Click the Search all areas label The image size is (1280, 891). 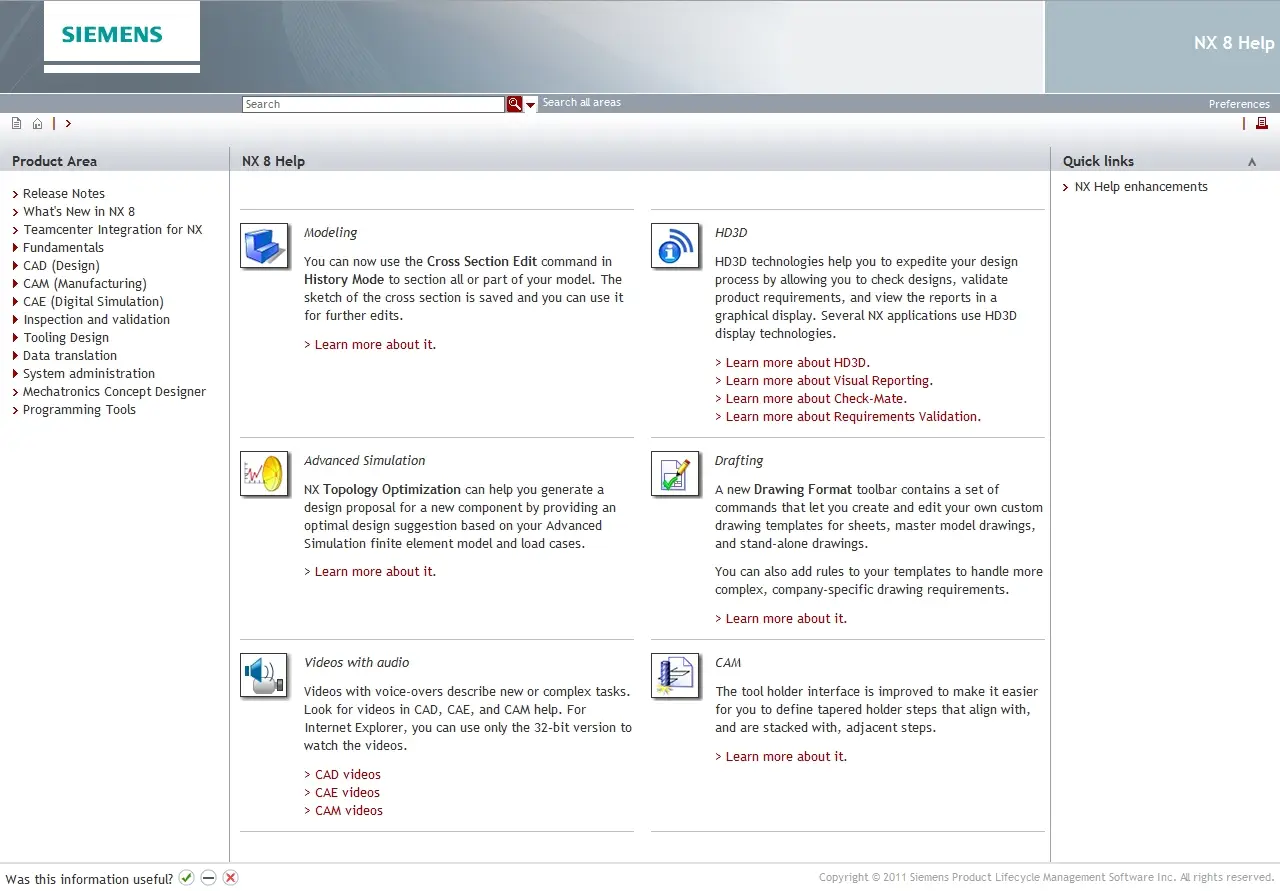point(581,103)
